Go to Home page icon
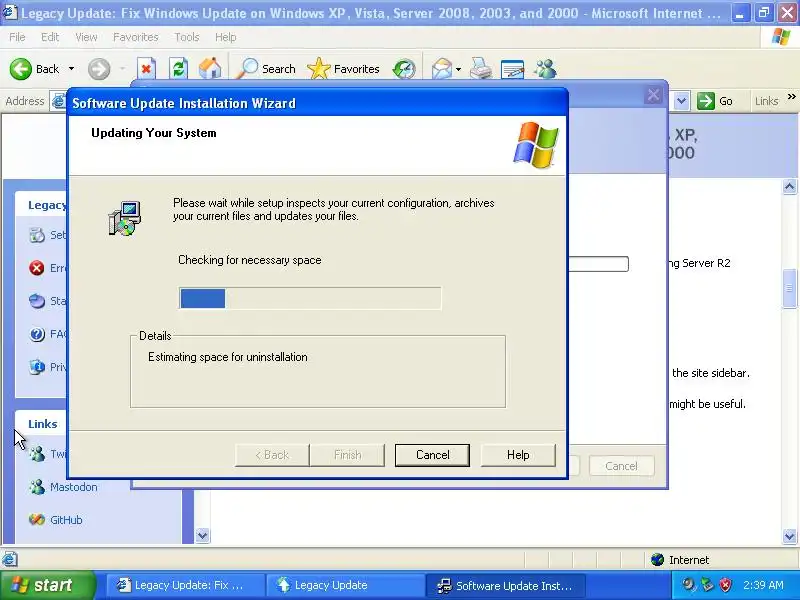The image size is (800, 600). [210, 69]
